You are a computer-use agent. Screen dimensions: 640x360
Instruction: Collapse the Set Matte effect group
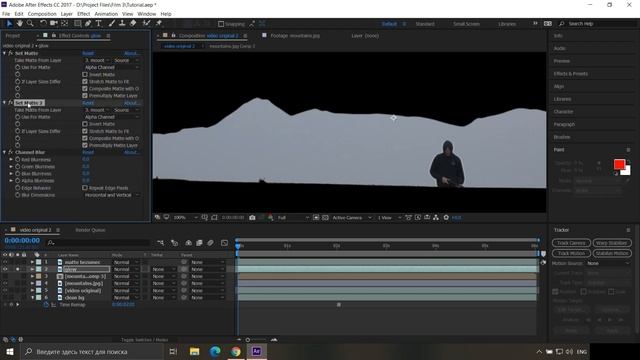coord(4,53)
